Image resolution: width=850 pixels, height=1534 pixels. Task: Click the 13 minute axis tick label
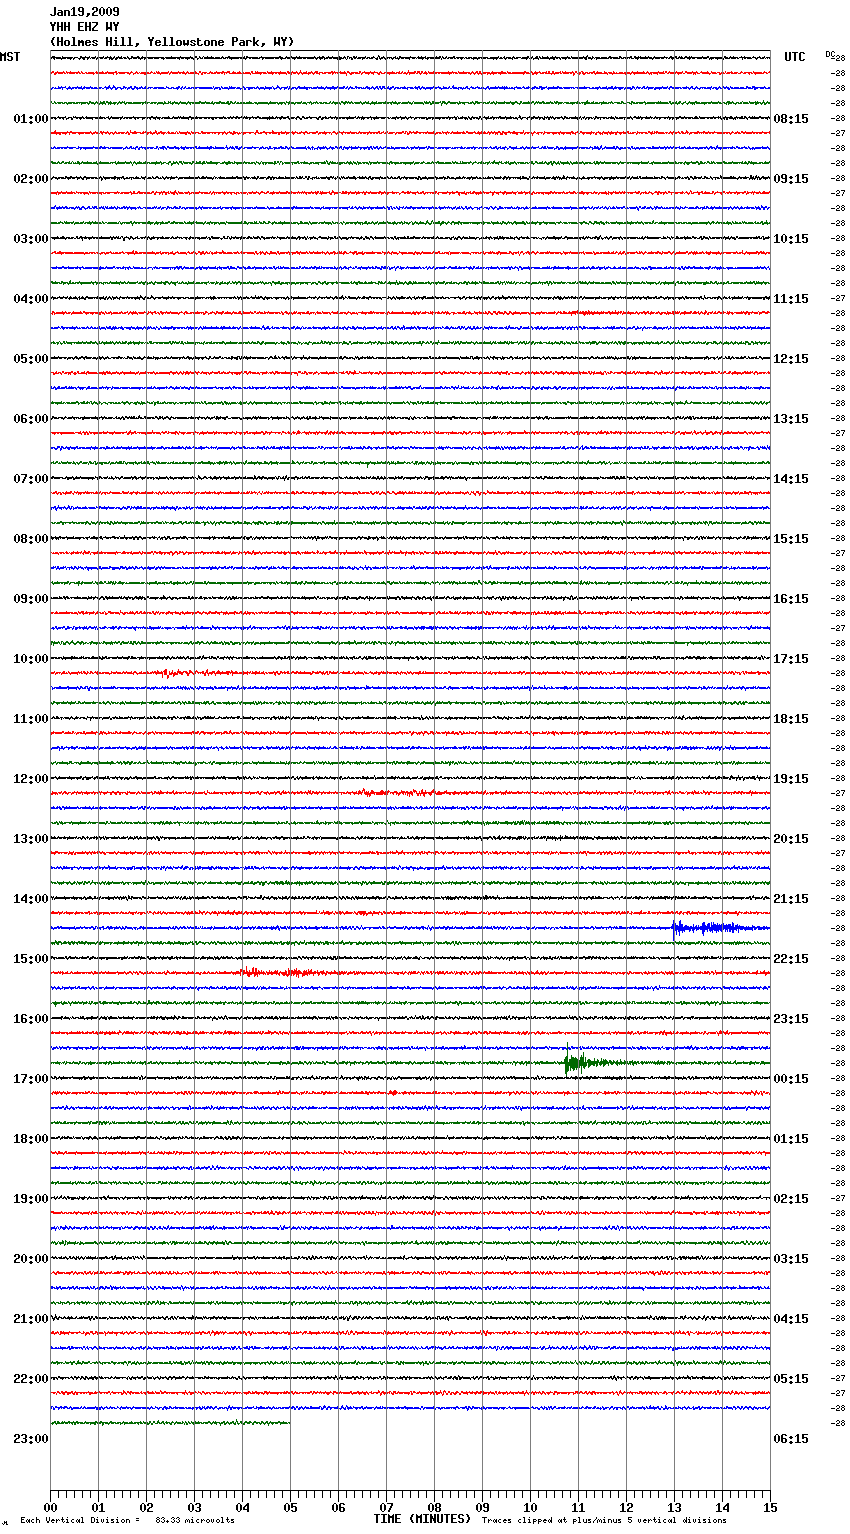click(674, 1507)
